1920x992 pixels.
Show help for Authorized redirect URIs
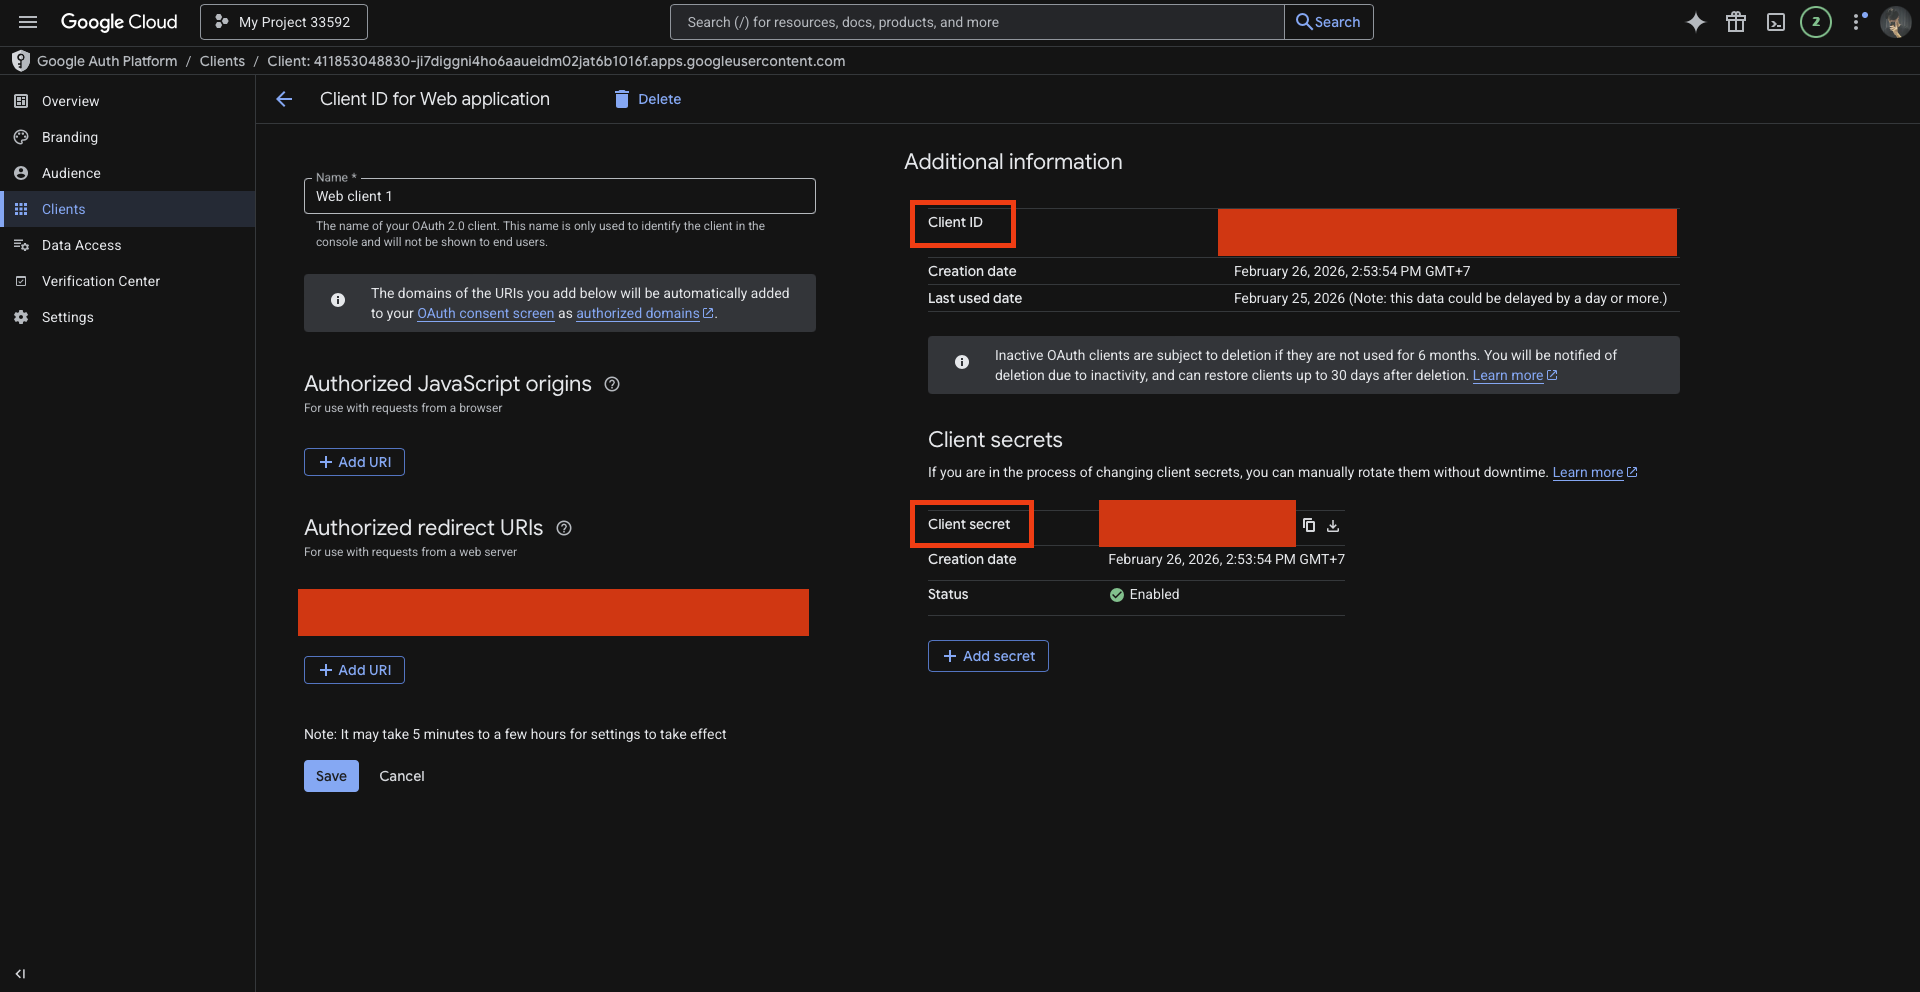tap(564, 528)
